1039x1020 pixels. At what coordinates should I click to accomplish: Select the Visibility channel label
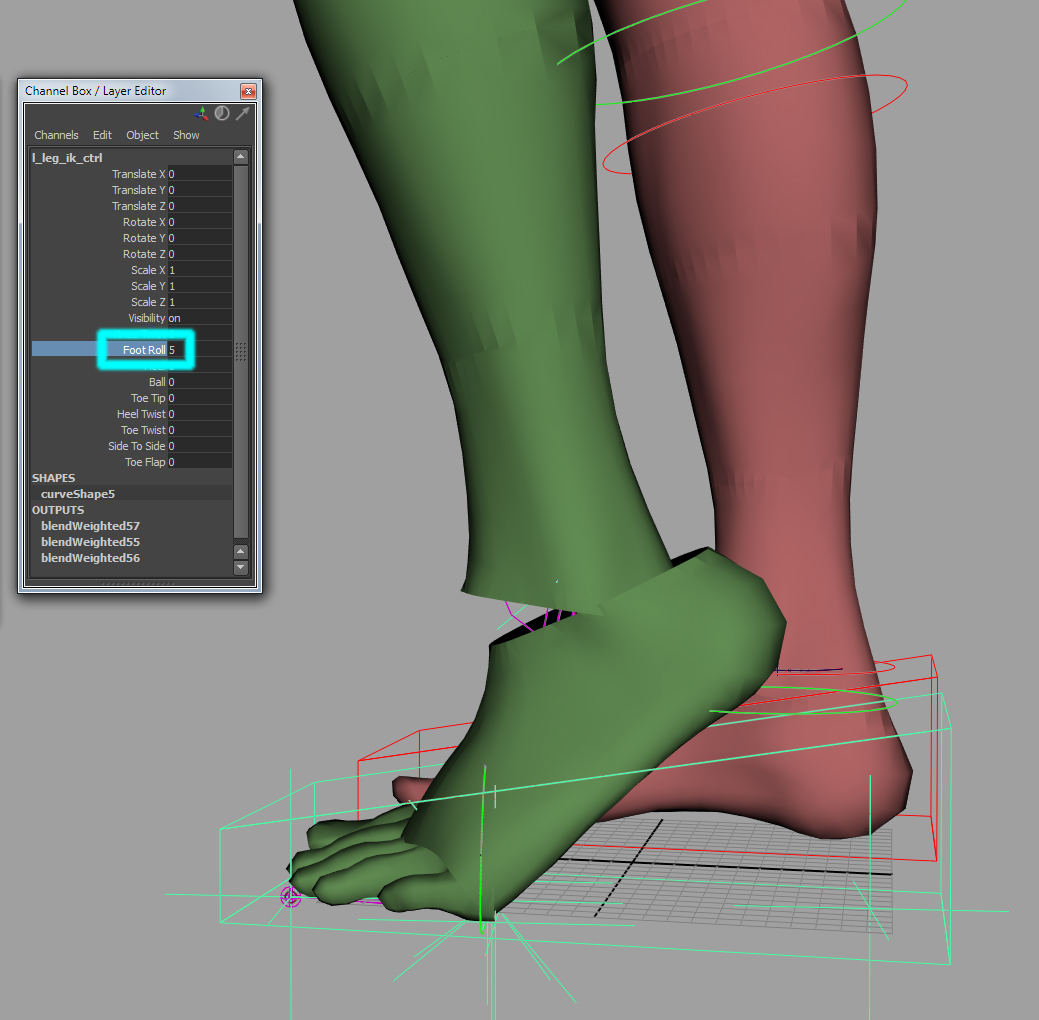click(146, 318)
